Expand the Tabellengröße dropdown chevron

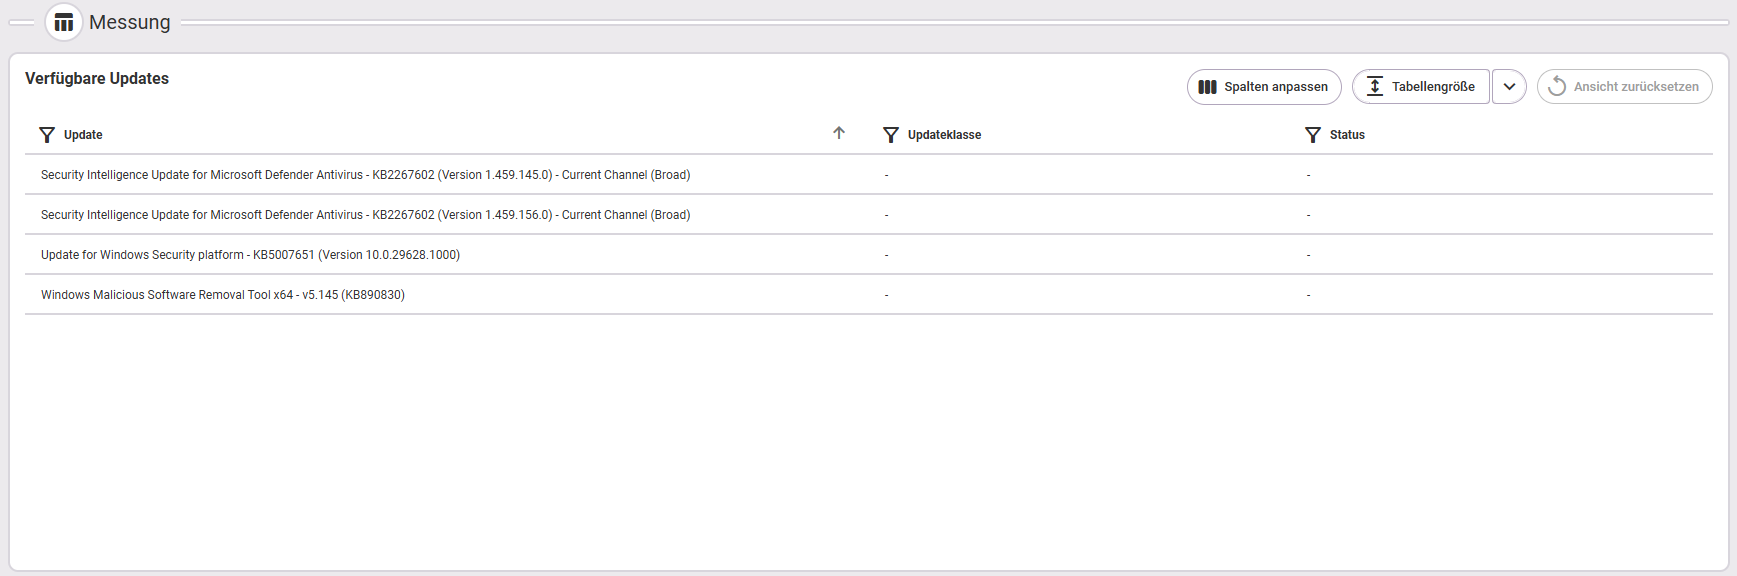[1509, 86]
